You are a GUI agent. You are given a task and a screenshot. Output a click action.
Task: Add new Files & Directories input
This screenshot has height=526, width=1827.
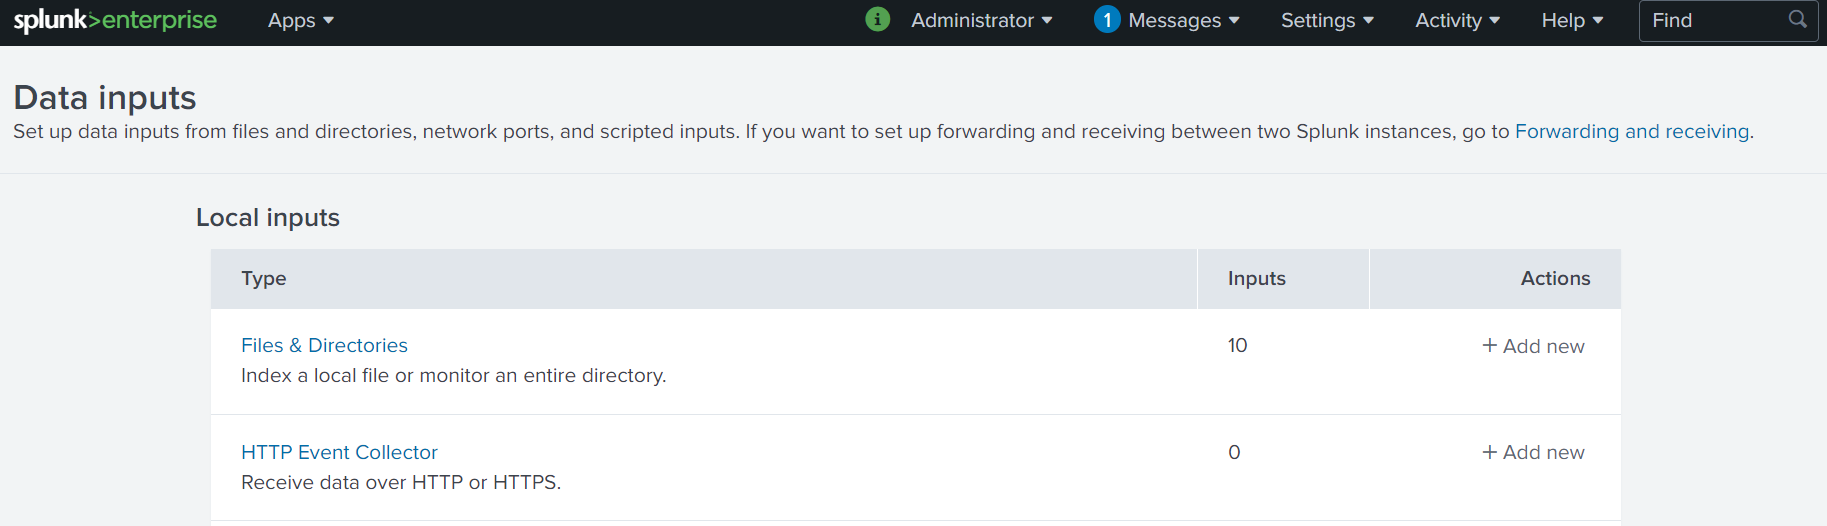(1533, 346)
